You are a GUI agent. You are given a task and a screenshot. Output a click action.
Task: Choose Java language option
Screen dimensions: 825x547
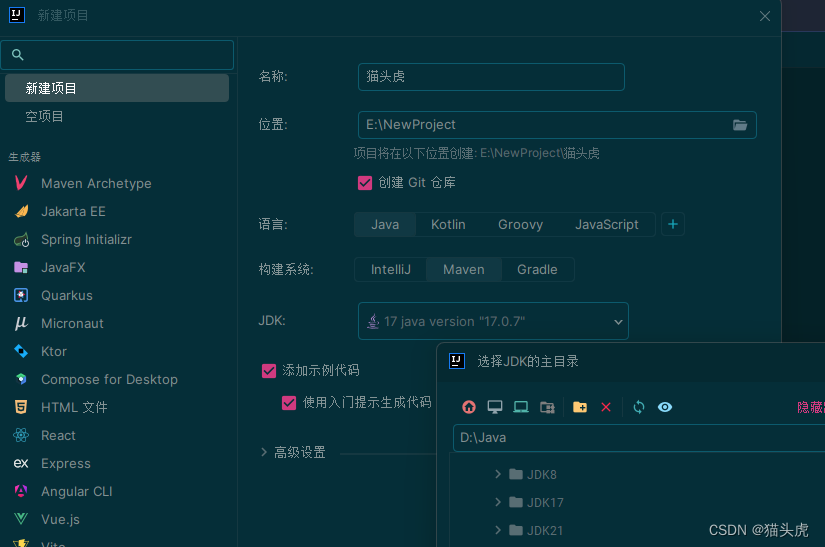coord(385,225)
